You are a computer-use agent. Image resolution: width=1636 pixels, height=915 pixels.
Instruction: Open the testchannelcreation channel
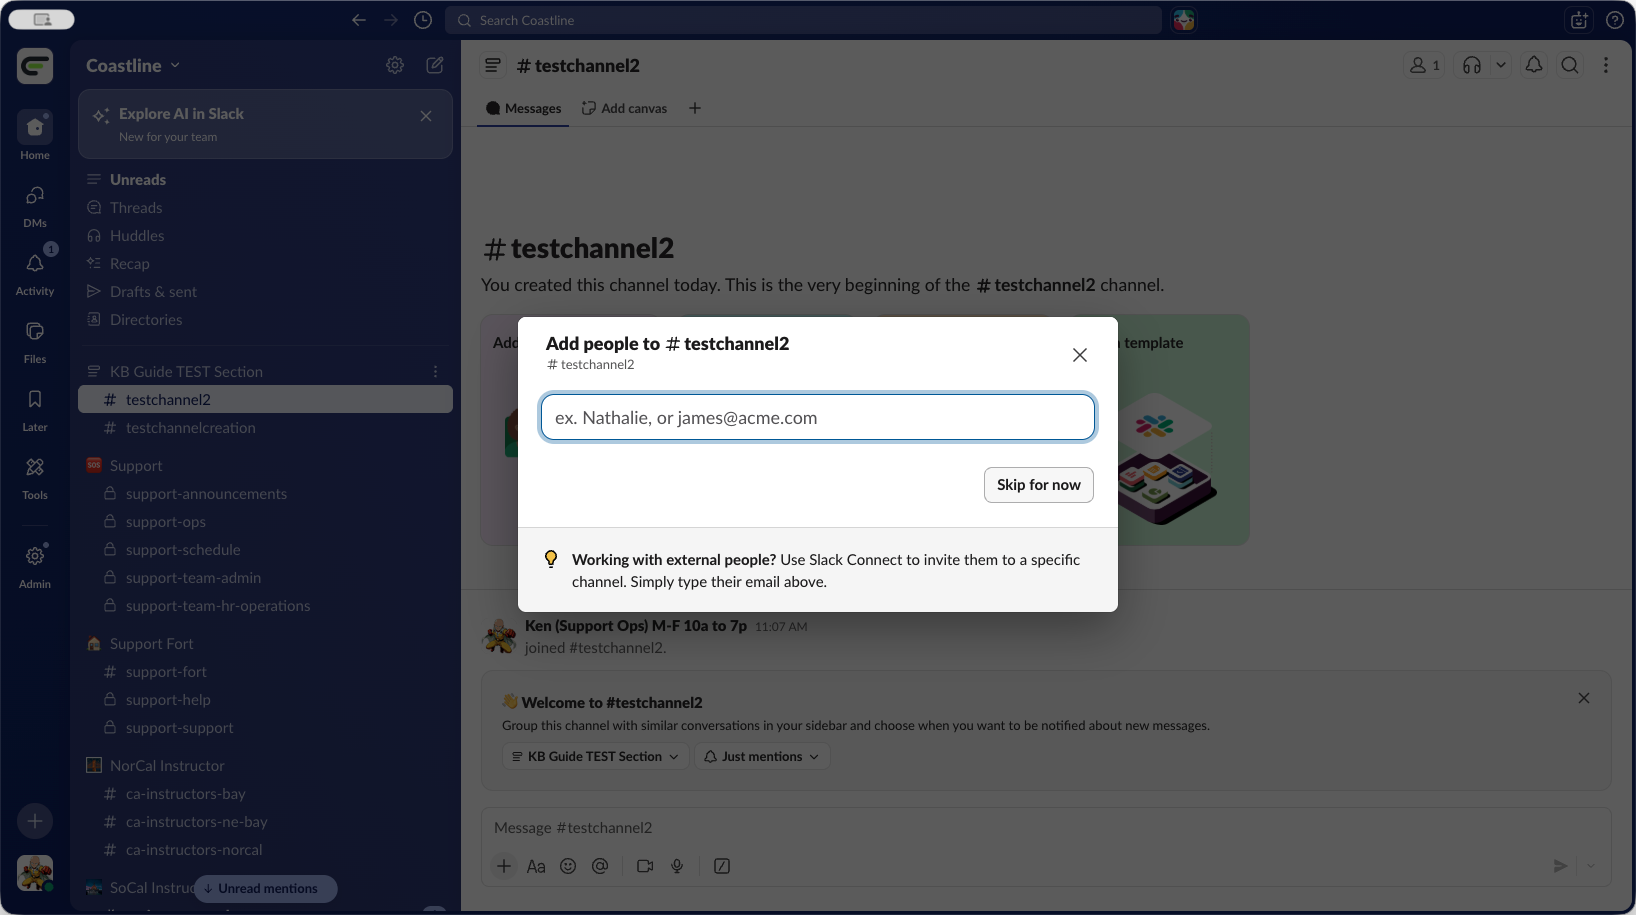click(190, 428)
